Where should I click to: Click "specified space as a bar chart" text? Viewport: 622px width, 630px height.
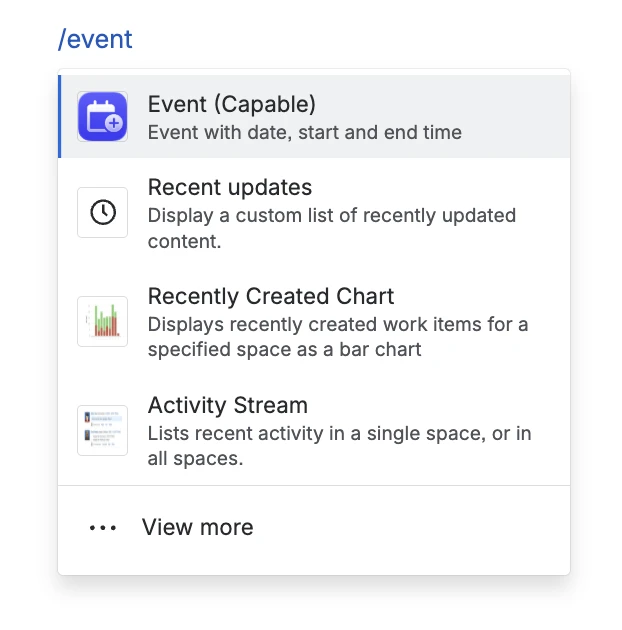point(284,349)
